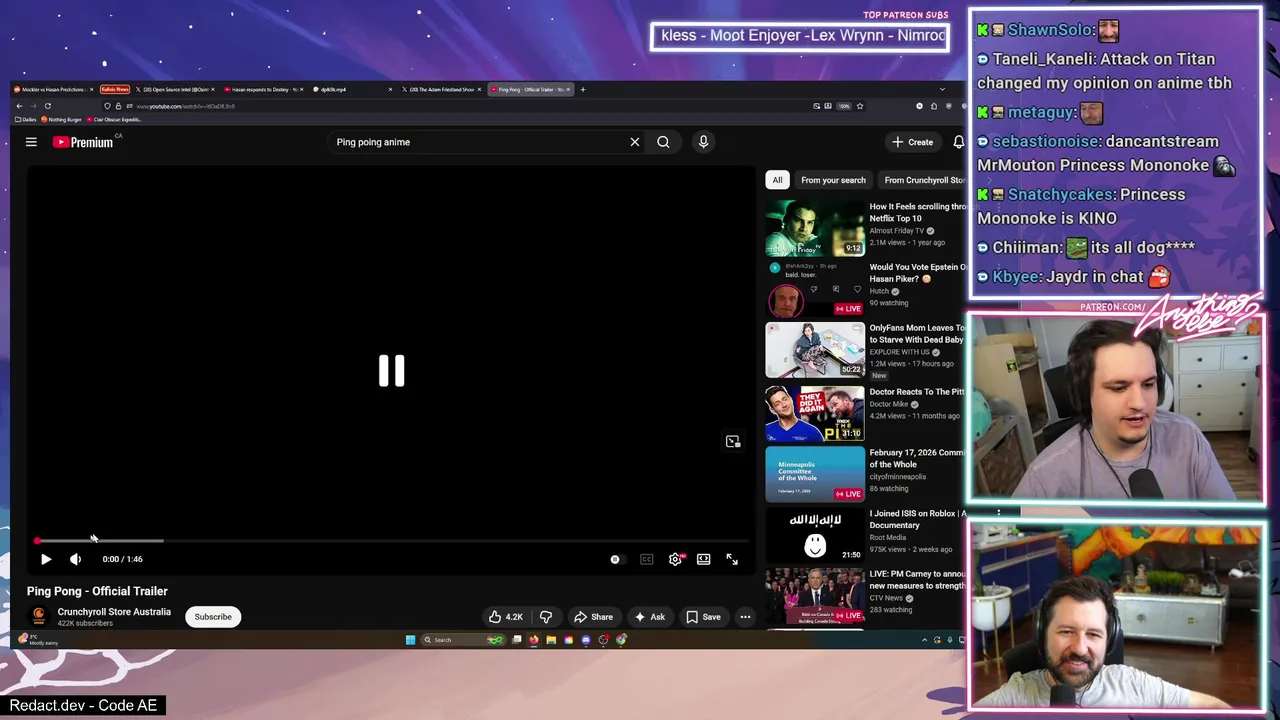Switch player to theater mode
The image size is (1280, 720).
(x=704, y=559)
